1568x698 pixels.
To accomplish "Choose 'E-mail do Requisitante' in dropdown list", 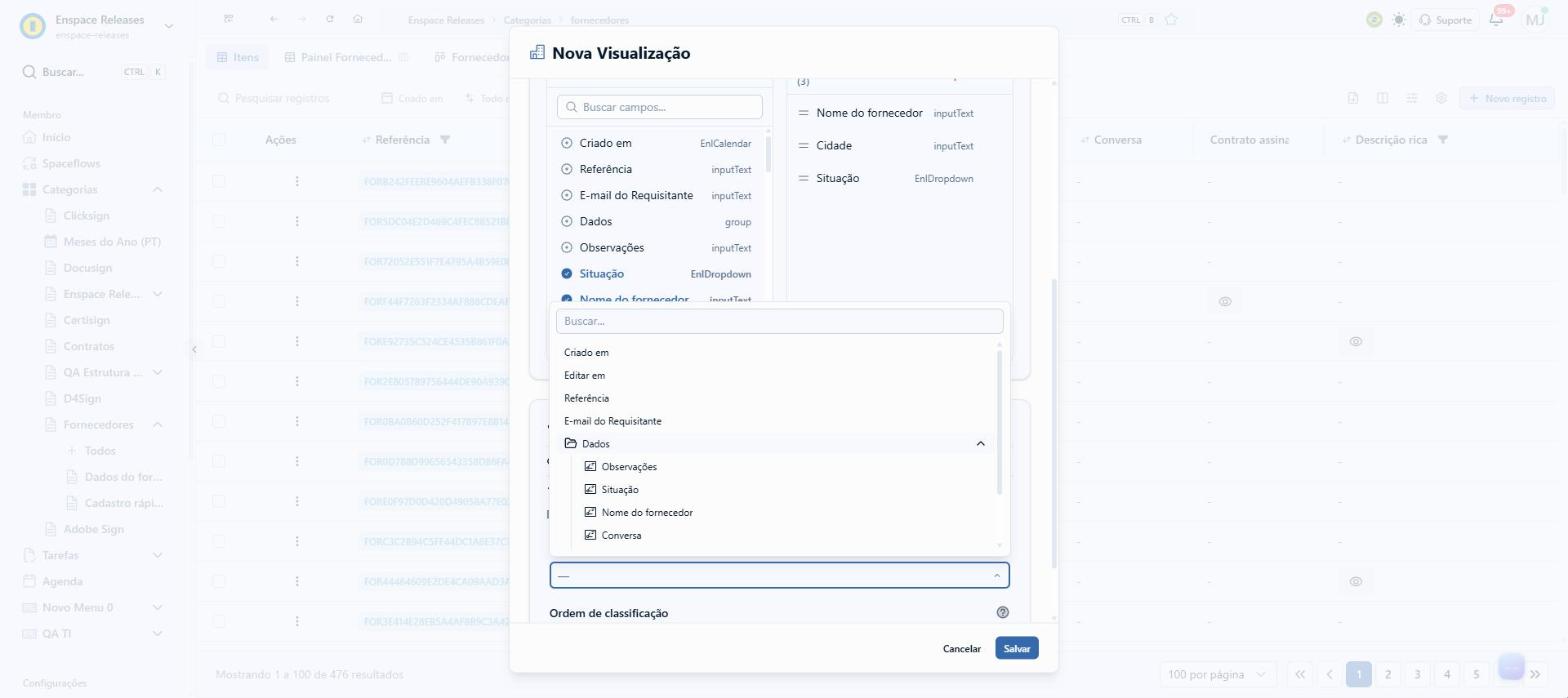I will (x=612, y=421).
